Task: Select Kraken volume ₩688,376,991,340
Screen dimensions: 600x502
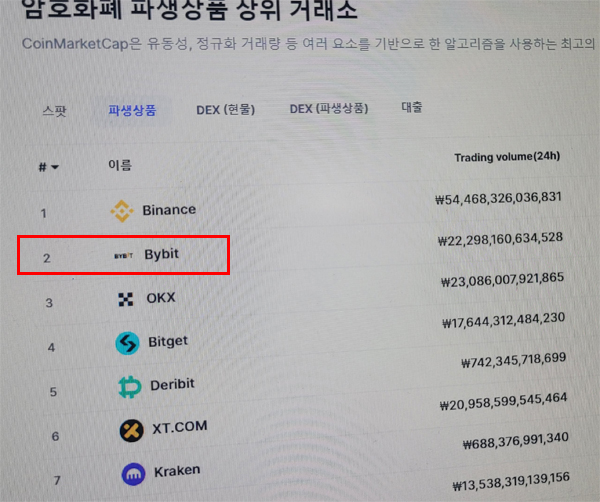Action: 515,441
